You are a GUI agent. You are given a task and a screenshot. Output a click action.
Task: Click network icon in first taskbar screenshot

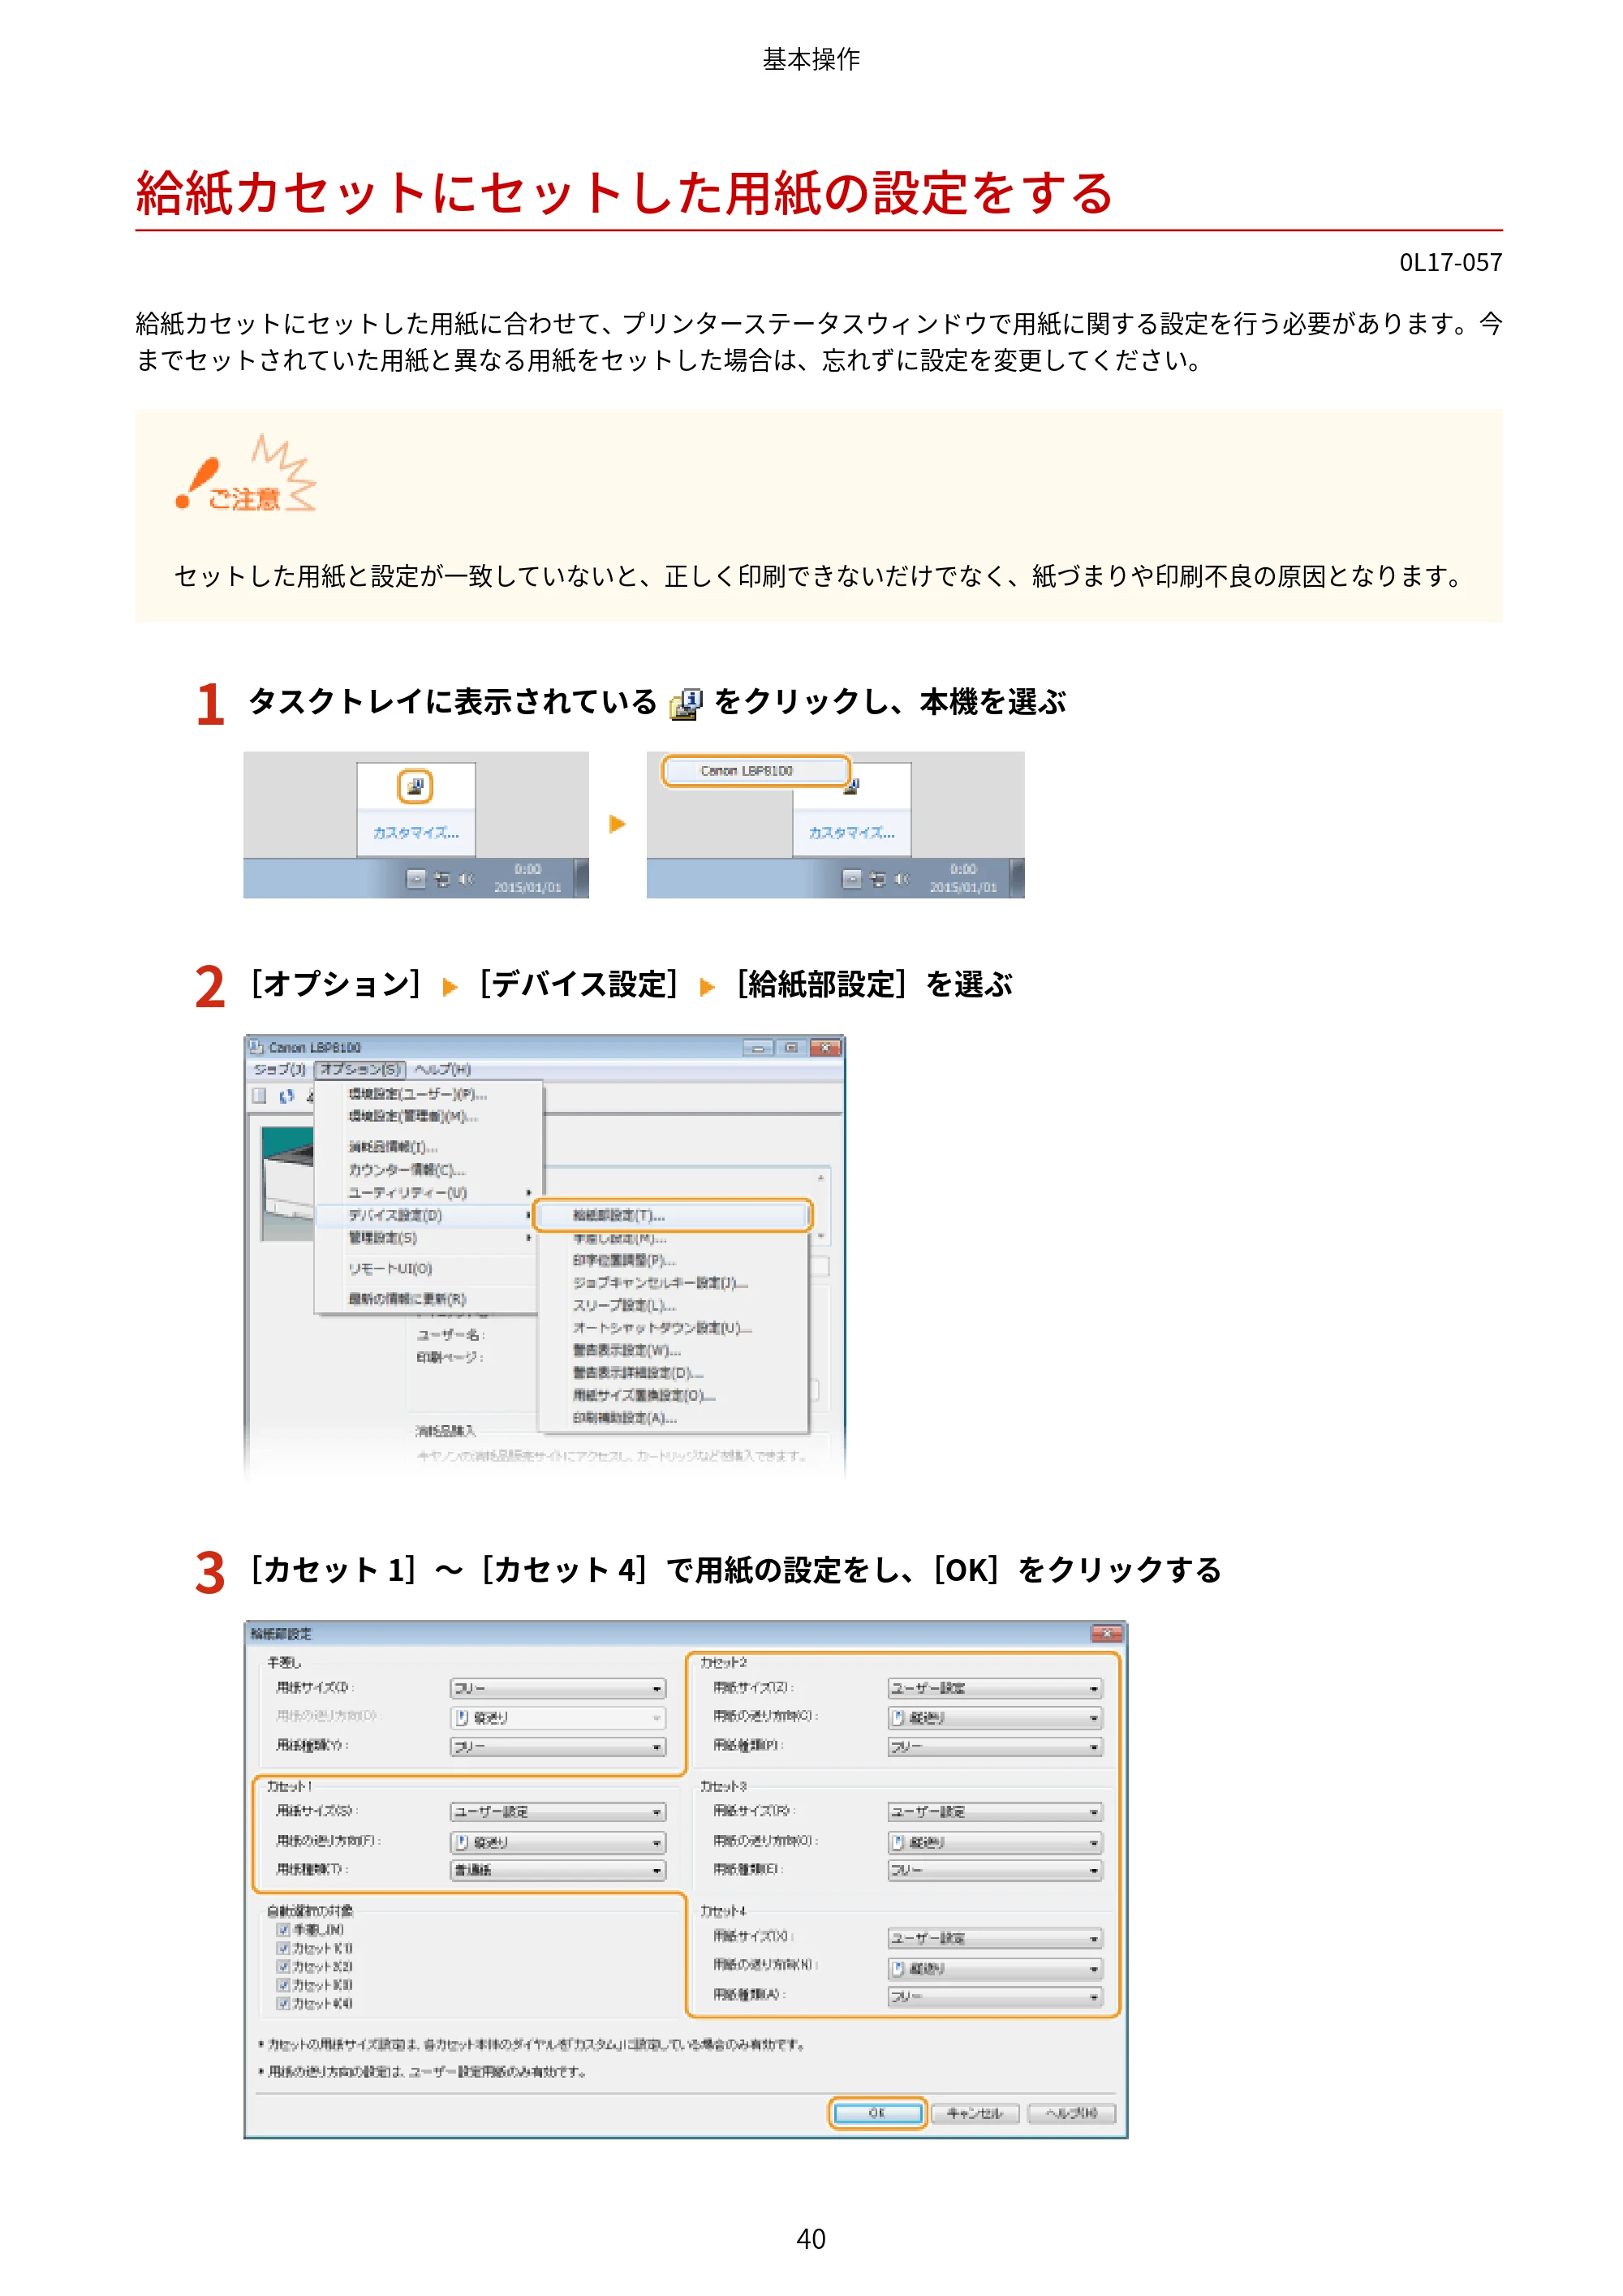coord(442,879)
